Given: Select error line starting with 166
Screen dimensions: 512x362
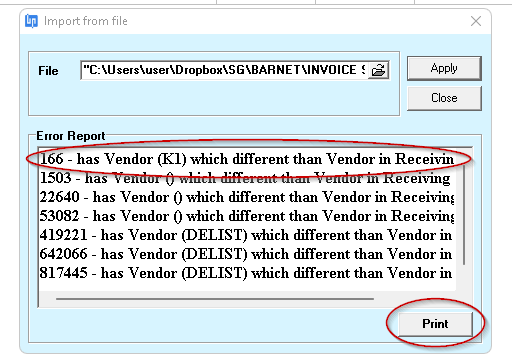Looking at the screenshot, I should pos(247,159).
